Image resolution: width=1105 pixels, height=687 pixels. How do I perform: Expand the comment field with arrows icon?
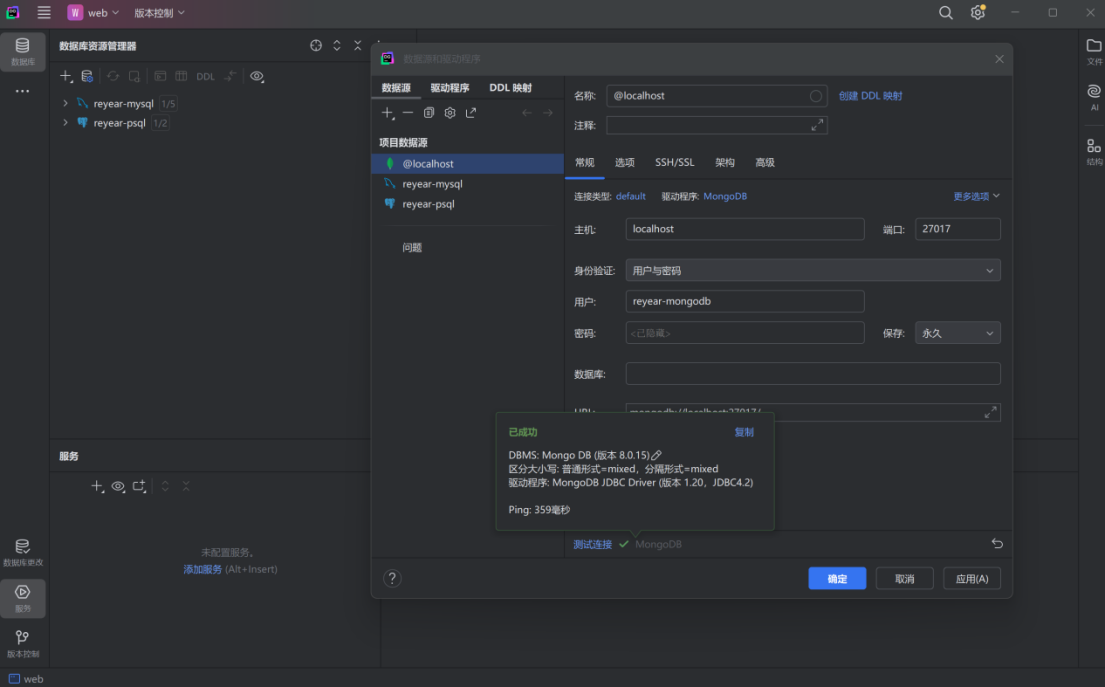click(x=817, y=125)
